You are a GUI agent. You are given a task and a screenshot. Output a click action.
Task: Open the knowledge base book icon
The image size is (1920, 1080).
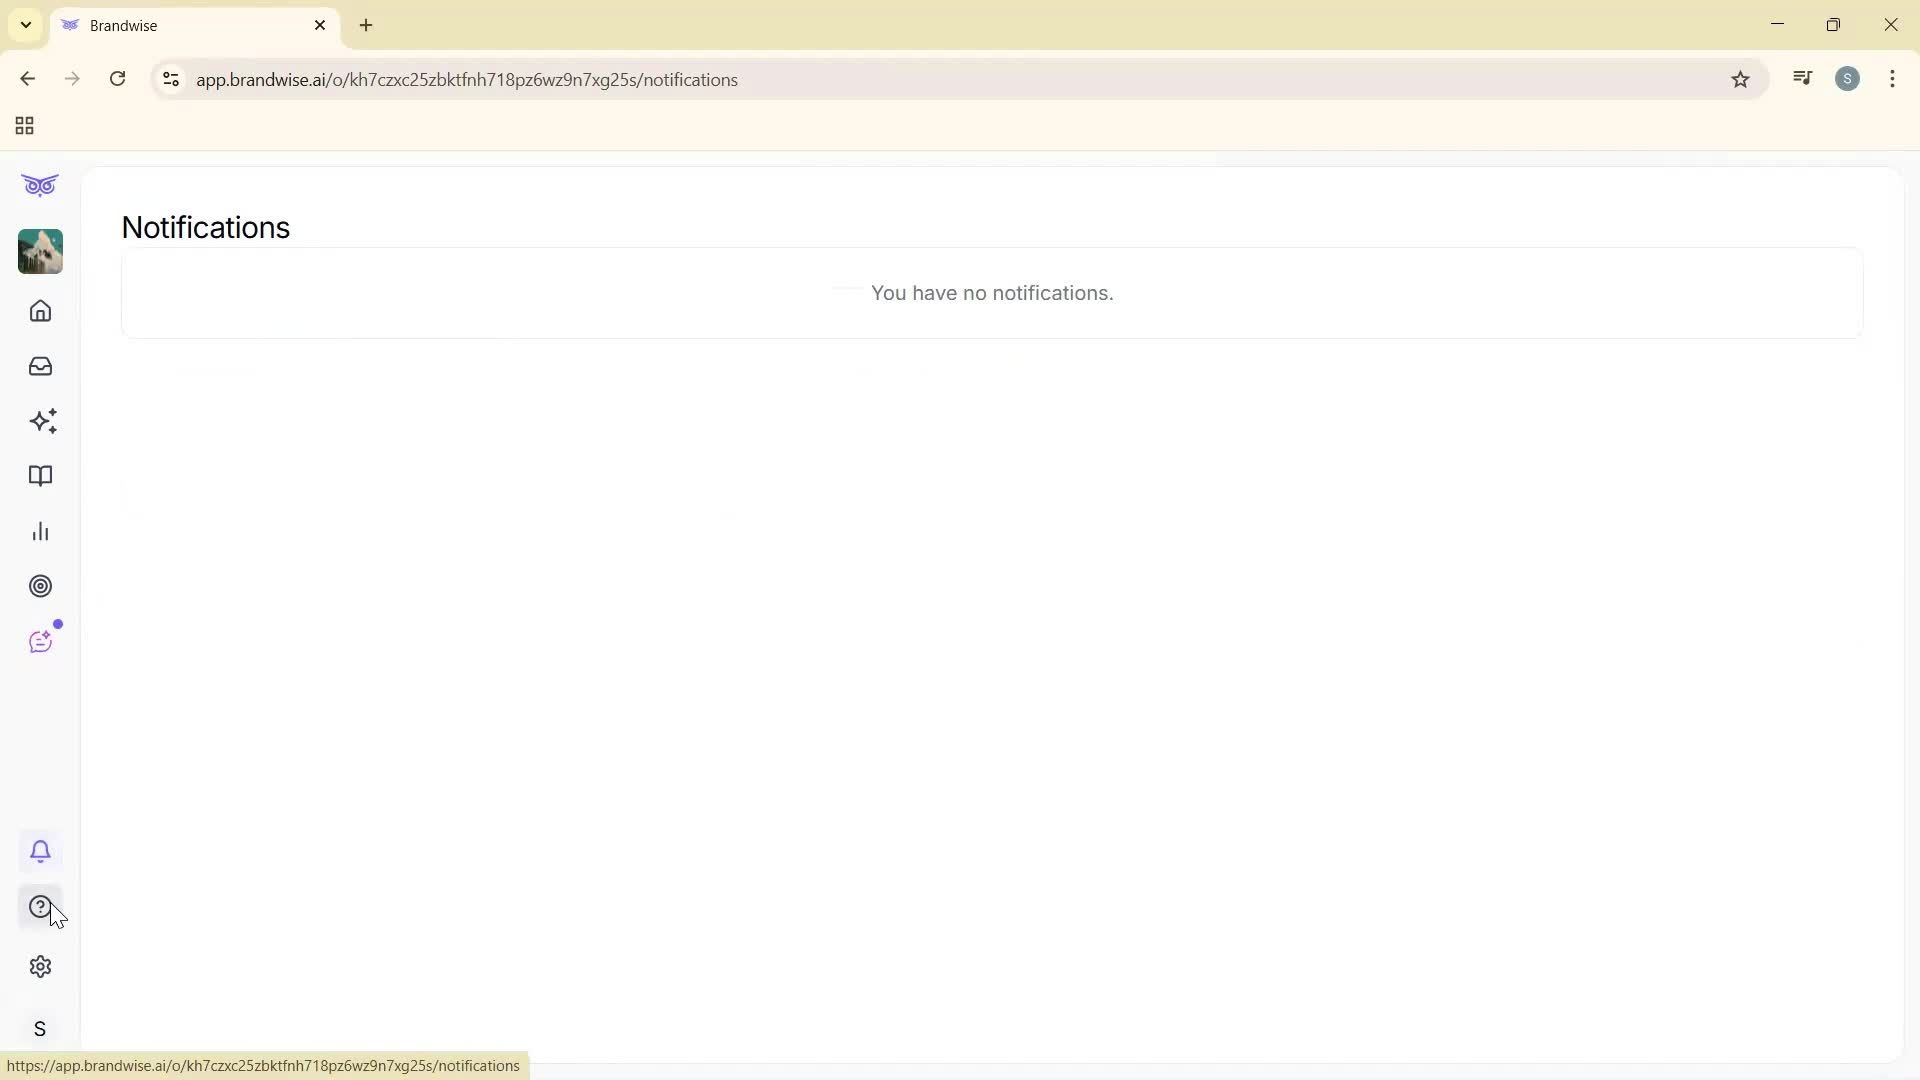tap(40, 476)
